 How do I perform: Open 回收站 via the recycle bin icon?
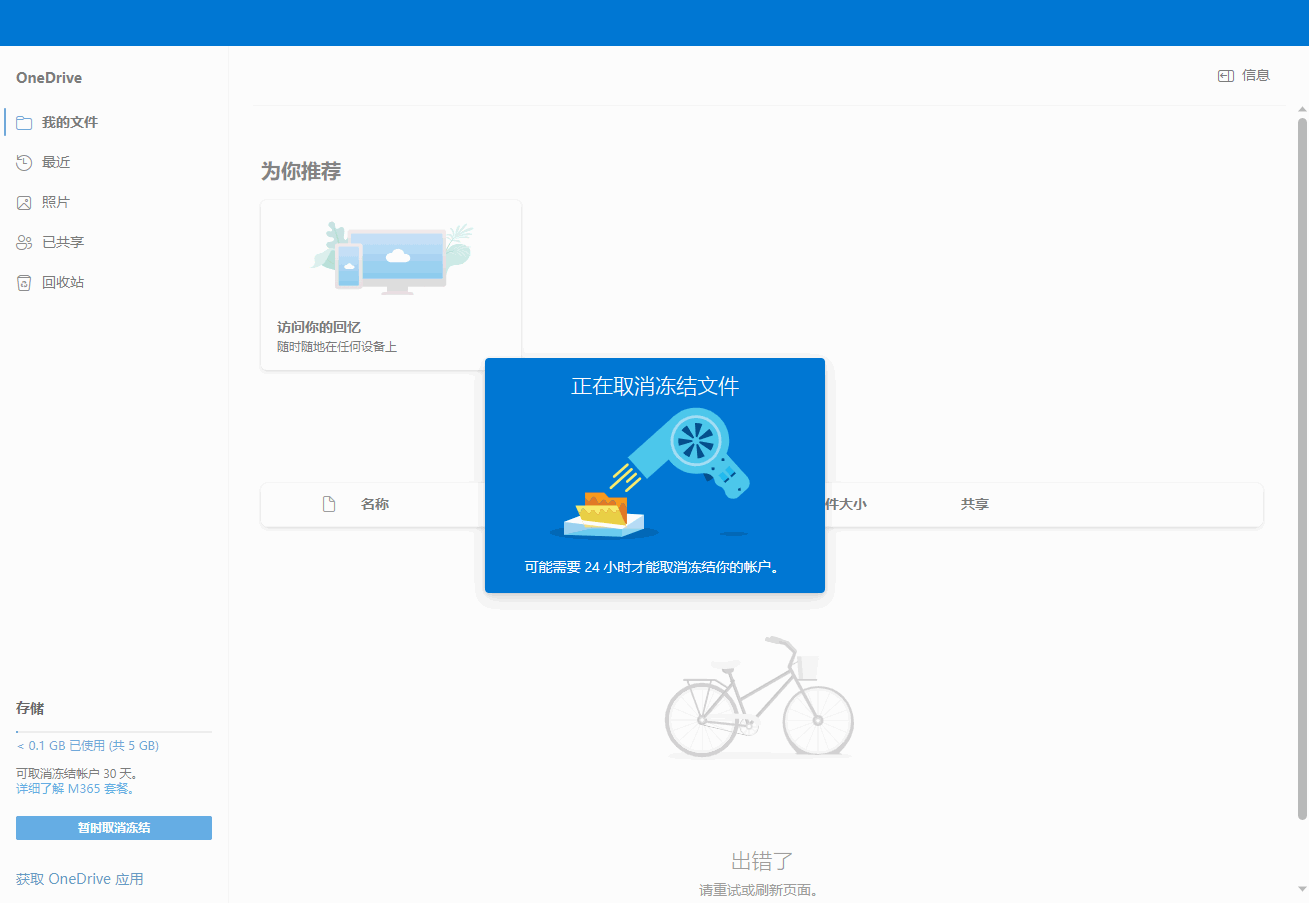pyautogui.click(x=24, y=283)
